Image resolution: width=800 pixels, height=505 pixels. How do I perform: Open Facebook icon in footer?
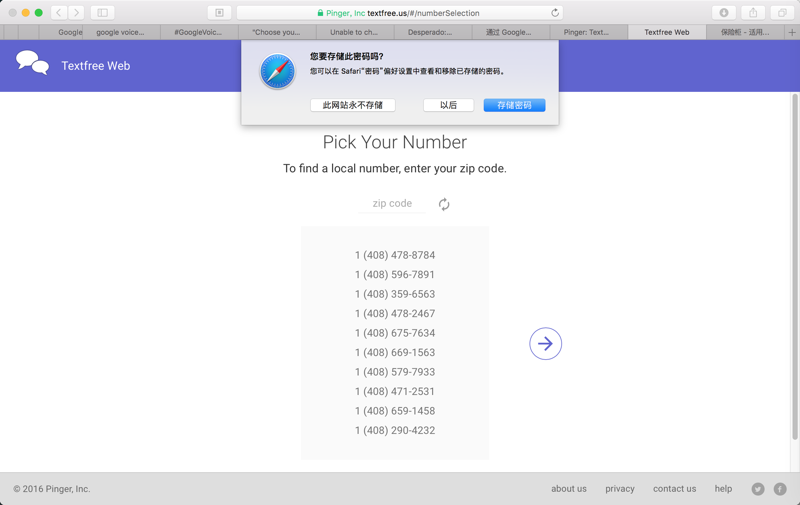click(780, 489)
